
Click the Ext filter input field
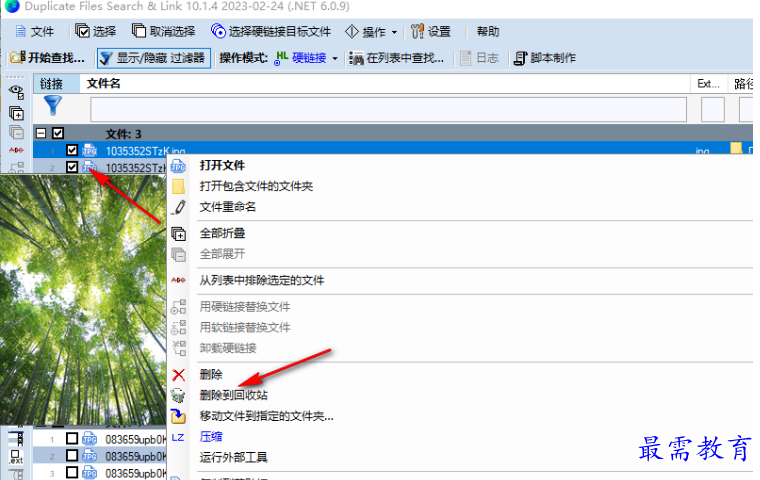(x=712, y=110)
